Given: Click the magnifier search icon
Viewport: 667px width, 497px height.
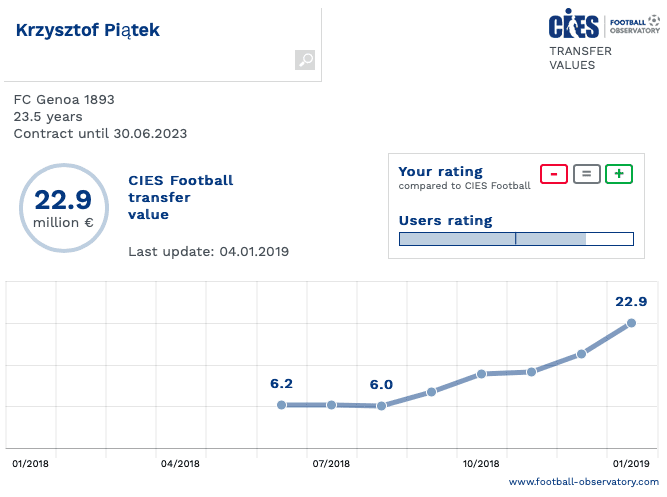Looking at the screenshot, I should (305, 61).
